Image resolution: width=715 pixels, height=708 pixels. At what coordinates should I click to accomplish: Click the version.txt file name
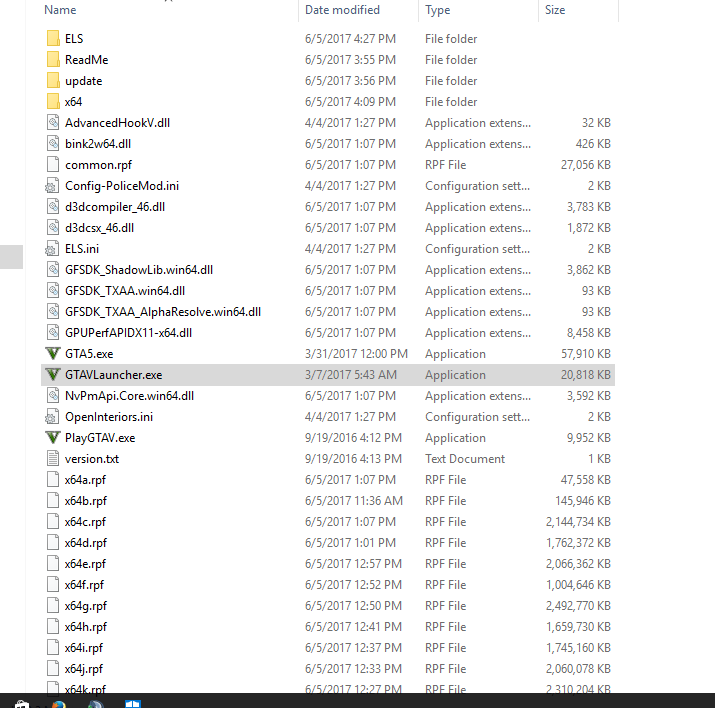coord(92,458)
